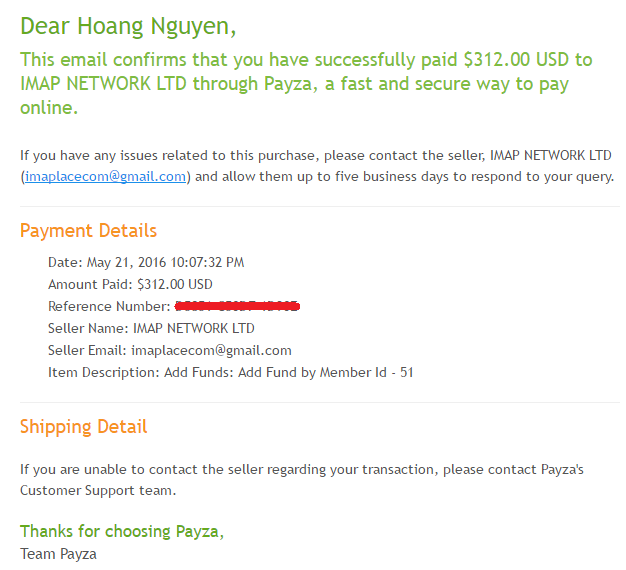Select the "Item Description: Add Funds" line
The image size is (626, 570).
click(x=231, y=372)
